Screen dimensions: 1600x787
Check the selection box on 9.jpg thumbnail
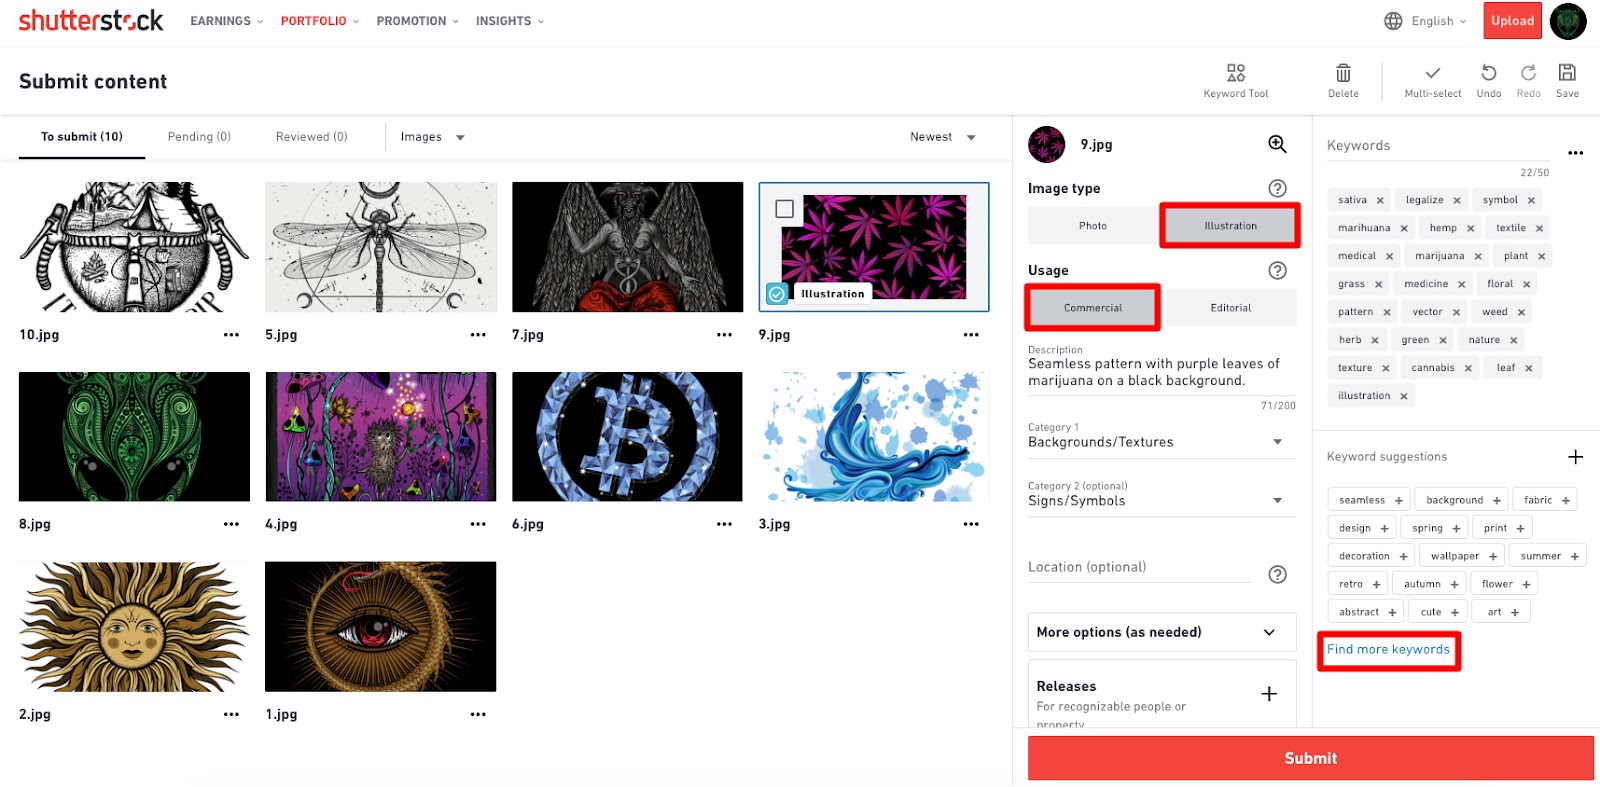(785, 209)
